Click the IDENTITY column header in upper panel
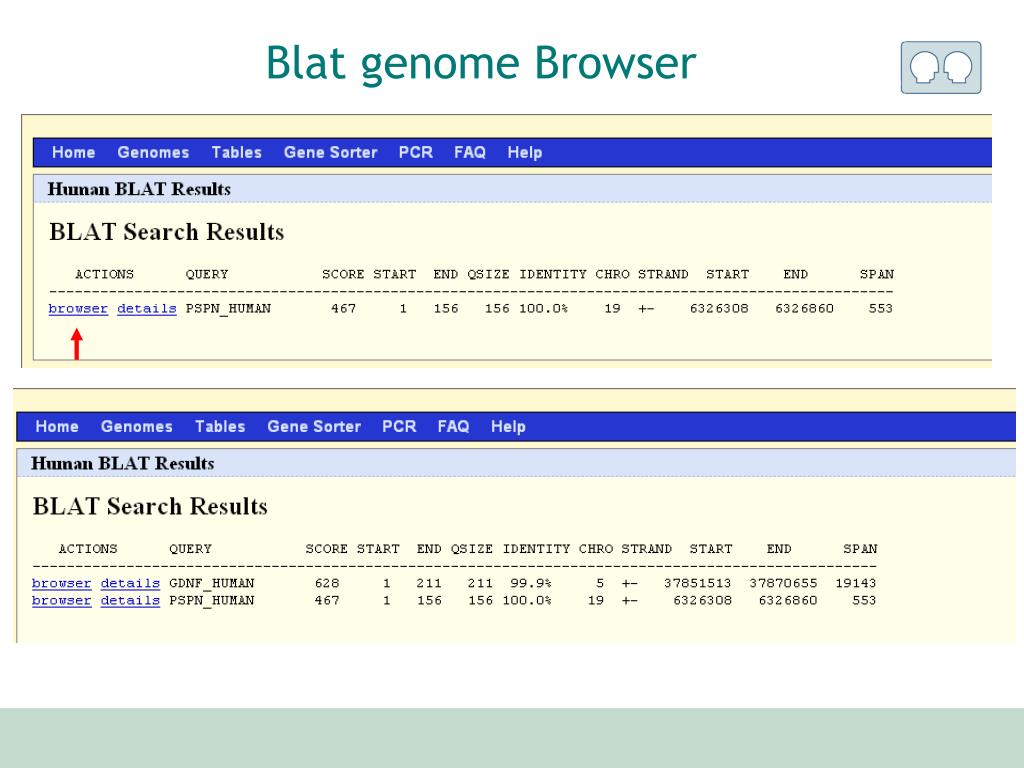 [x=552, y=274]
